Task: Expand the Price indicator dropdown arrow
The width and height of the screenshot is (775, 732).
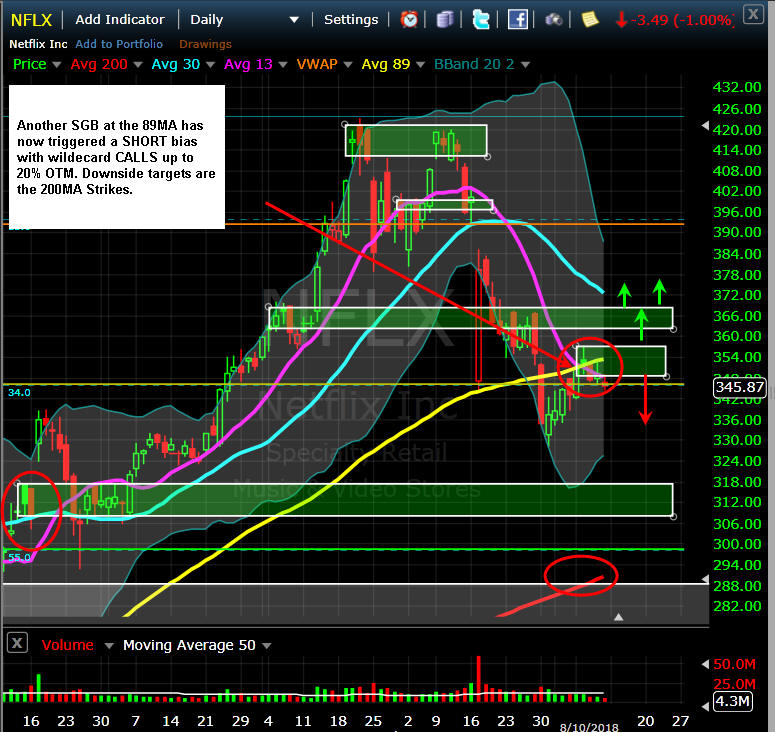Action: pyautogui.click(x=57, y=64)
